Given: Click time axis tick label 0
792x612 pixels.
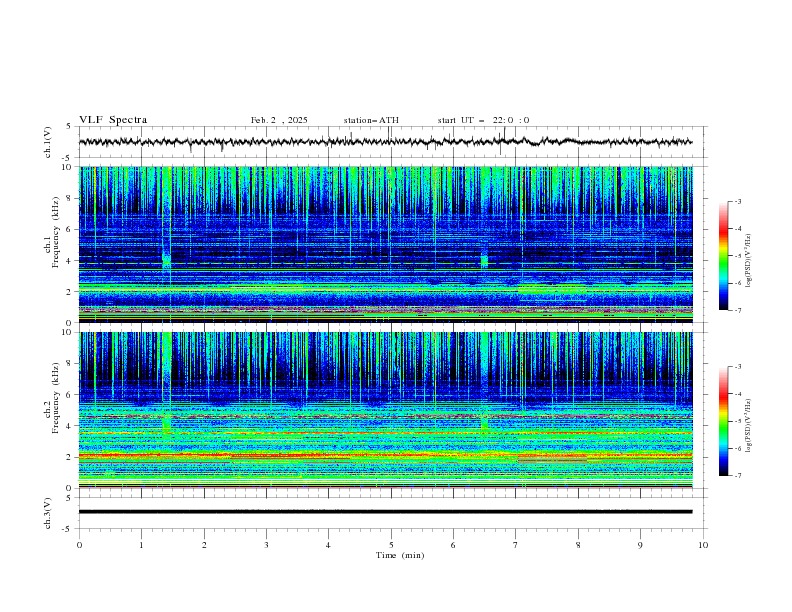Looking at the screenshot, I should [x=79, y=545].
